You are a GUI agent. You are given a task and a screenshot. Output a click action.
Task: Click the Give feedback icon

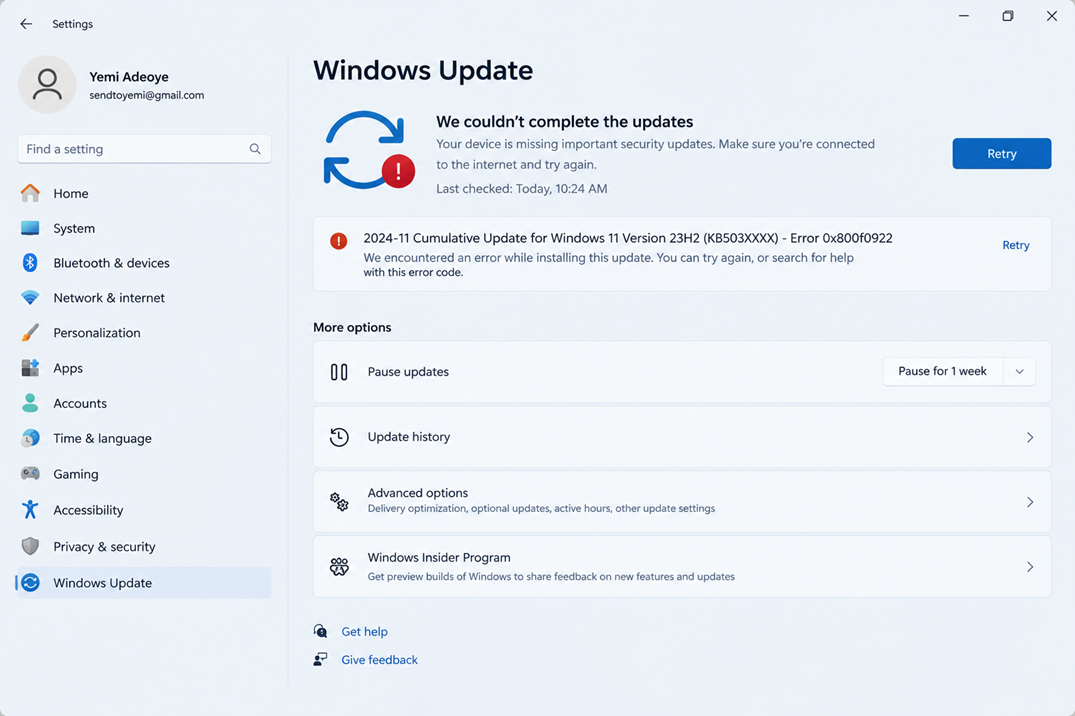point(320,660)
